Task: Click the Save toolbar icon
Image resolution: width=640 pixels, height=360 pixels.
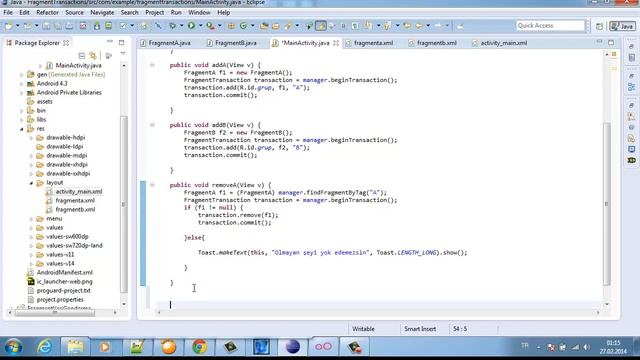Action: 46,26
